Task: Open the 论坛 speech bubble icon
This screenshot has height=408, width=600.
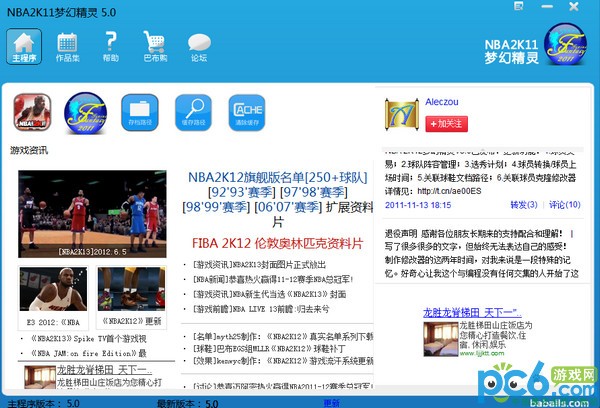Action: (x=199, y=47)
